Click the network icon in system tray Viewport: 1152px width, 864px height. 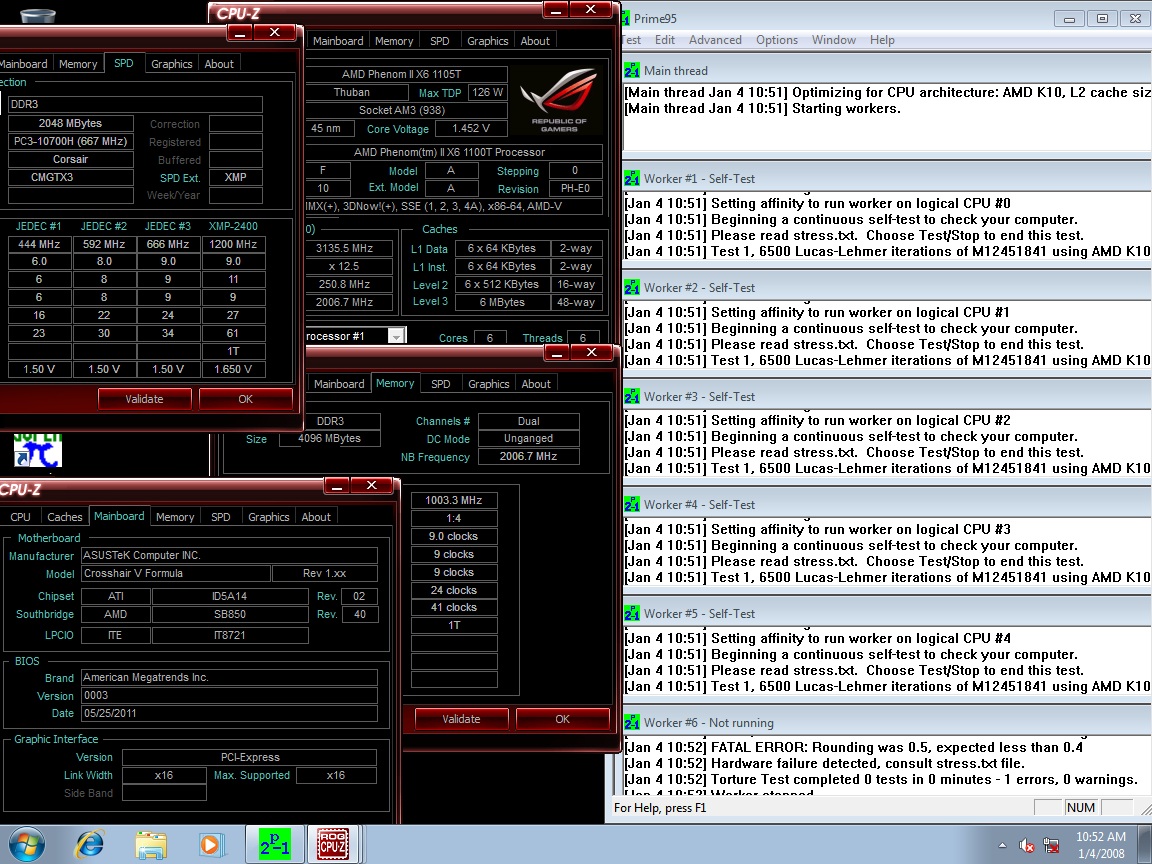pos(1051,846)
